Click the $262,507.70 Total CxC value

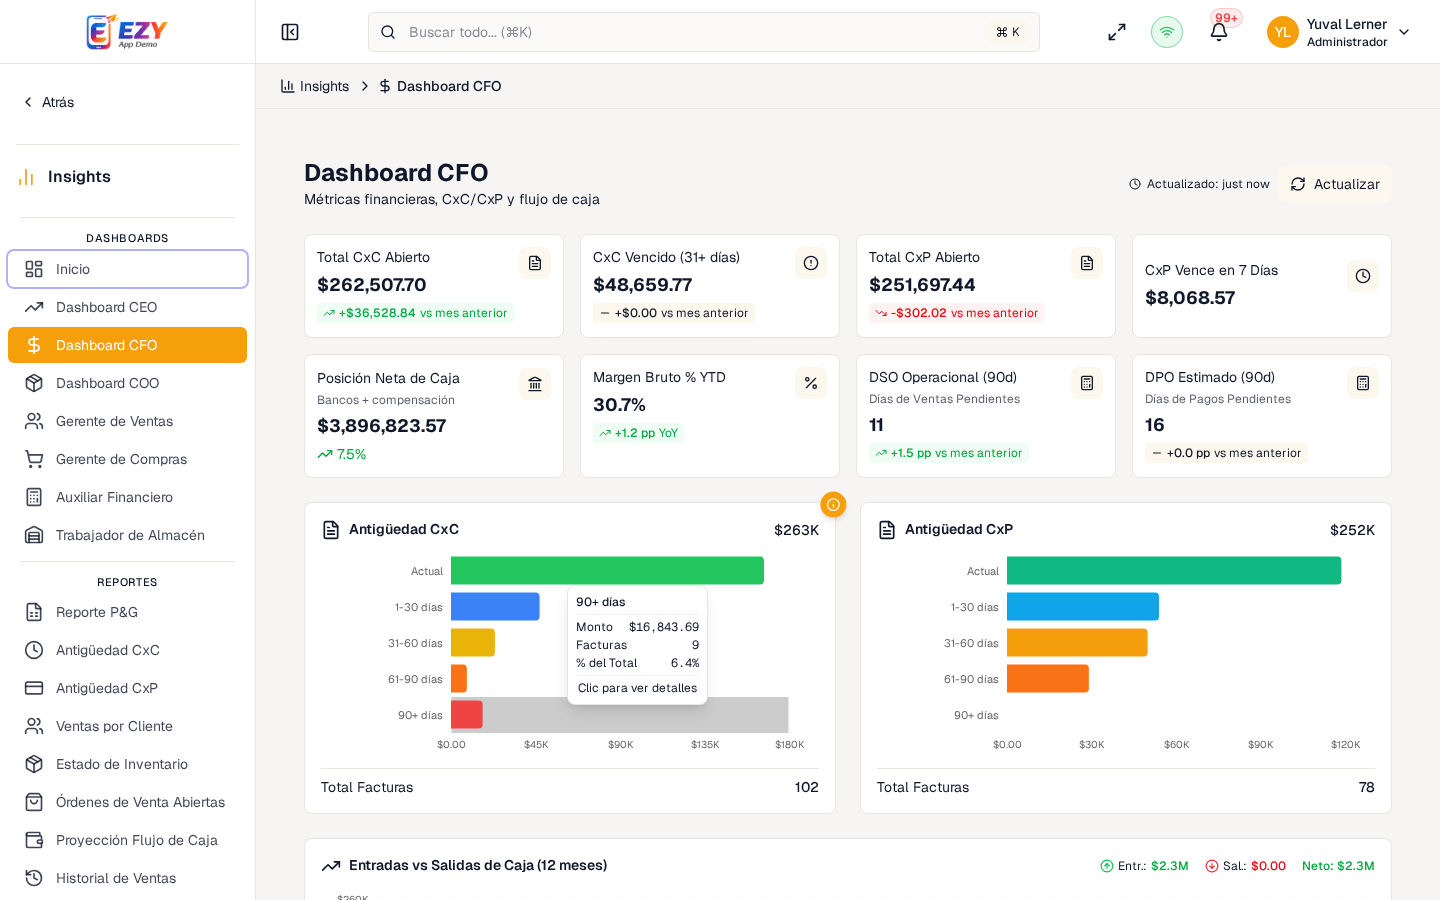pyautogui.click(x=372, y=285)
